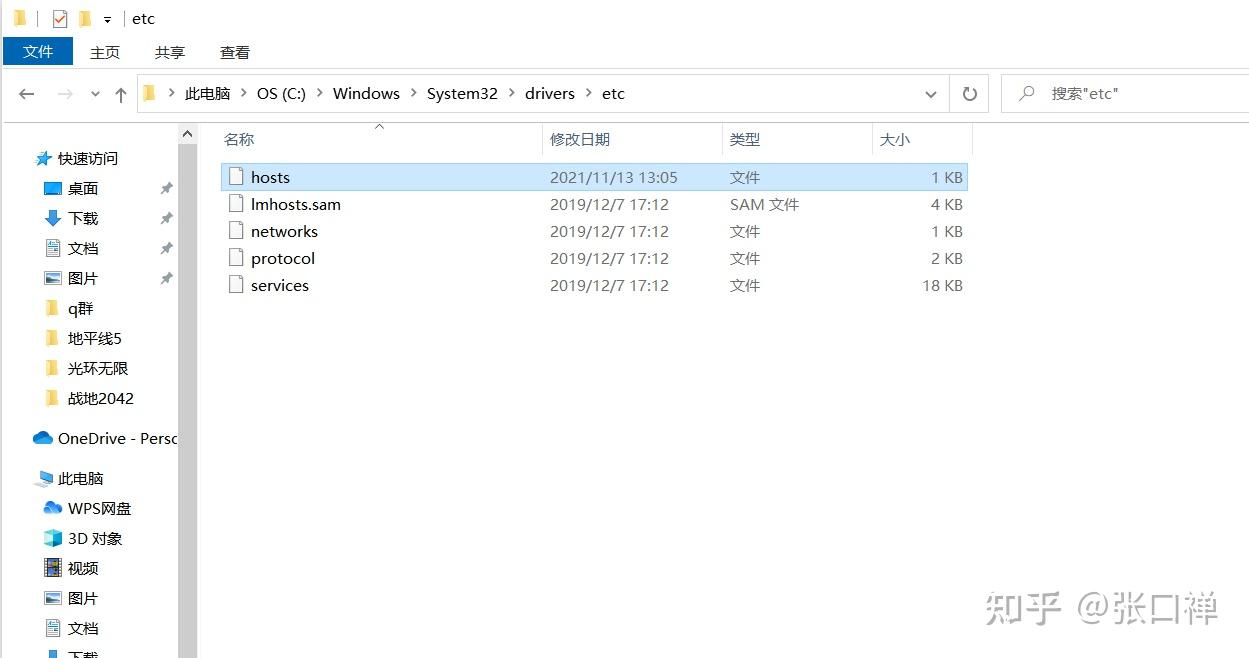The height and width of the screenshot is (658, 1249).
Task: Toggle the pin beside 文档 in quick access
Action: click(x=166, y=248)
